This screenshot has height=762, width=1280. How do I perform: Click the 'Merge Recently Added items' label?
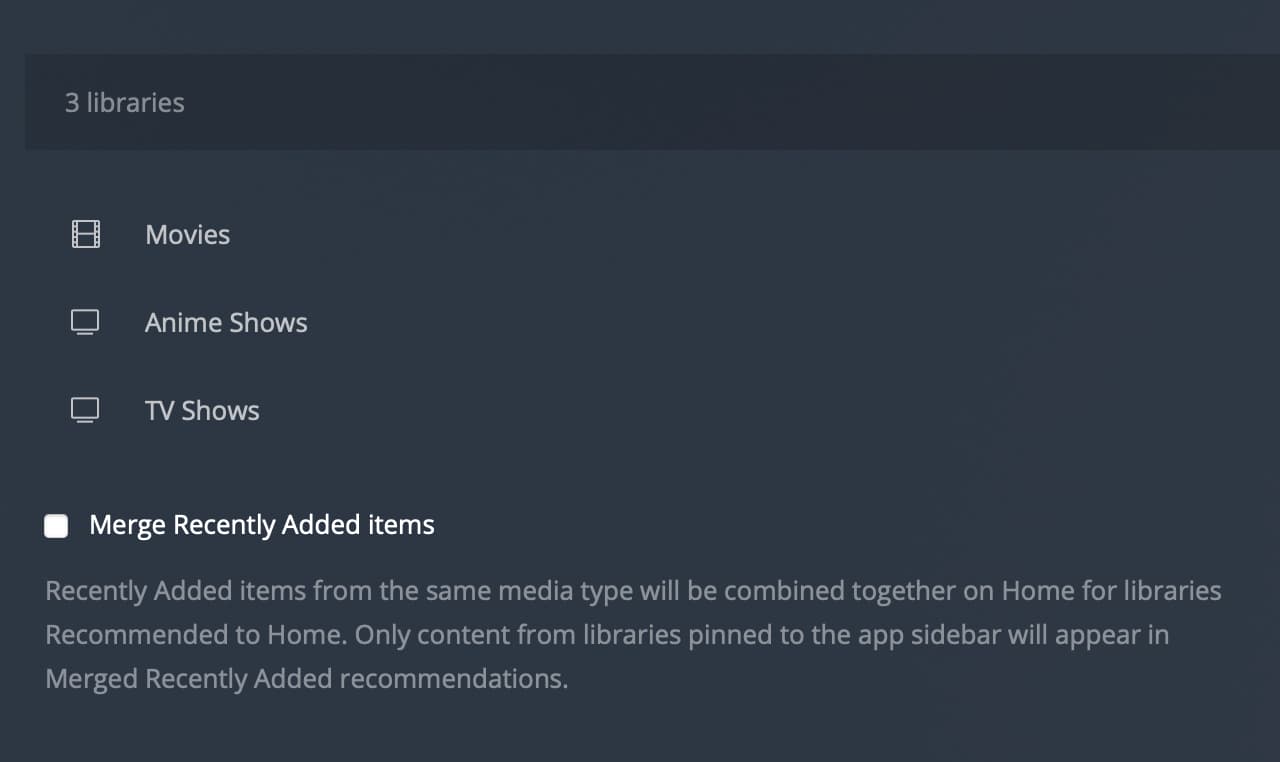(262, 525)
